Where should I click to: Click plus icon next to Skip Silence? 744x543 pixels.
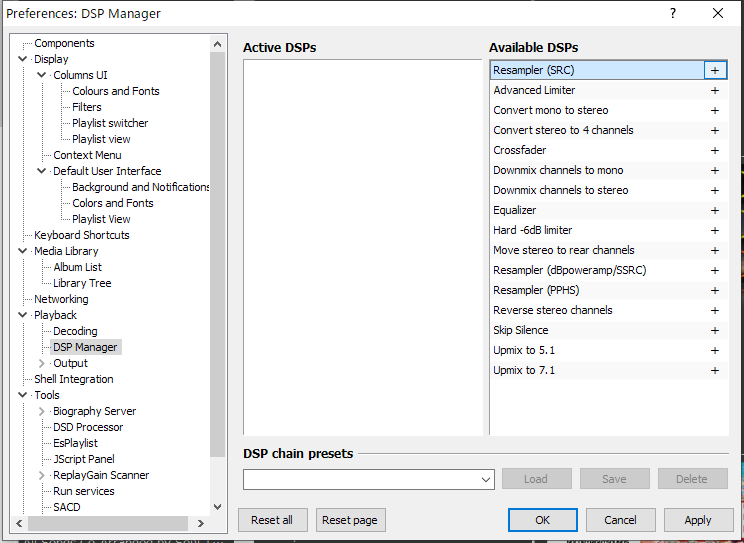(x=714, y=330)
